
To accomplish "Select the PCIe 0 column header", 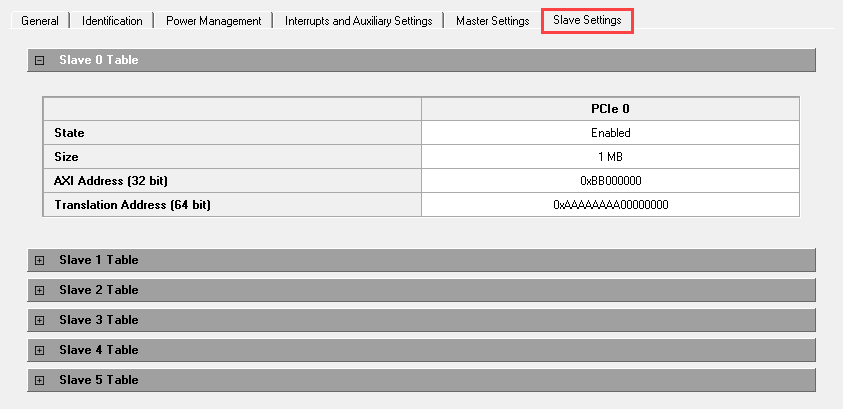I will click(x=610, y=108).
